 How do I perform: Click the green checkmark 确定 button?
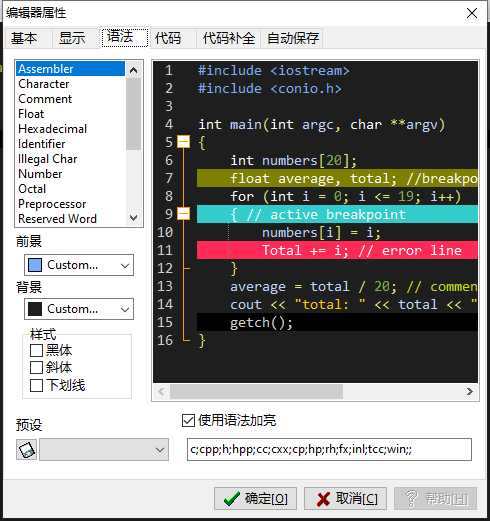click(x=255, y=499)
